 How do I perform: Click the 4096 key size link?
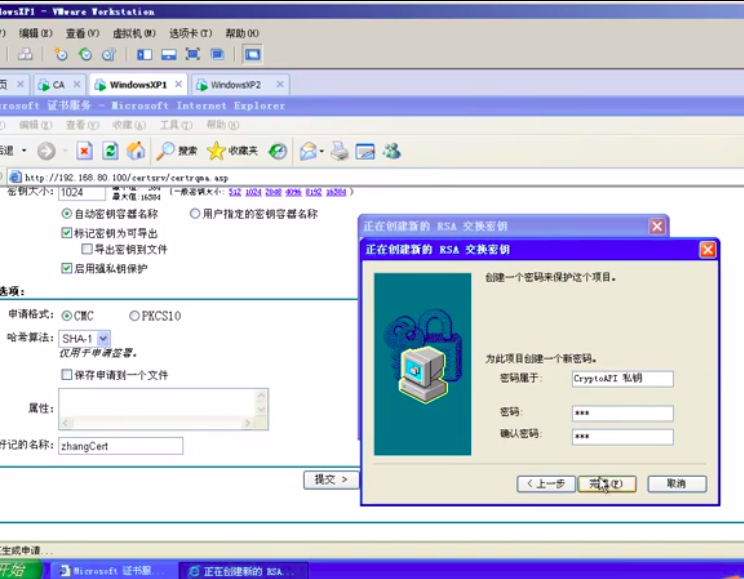pyautogui.click(x=294, y=192)
